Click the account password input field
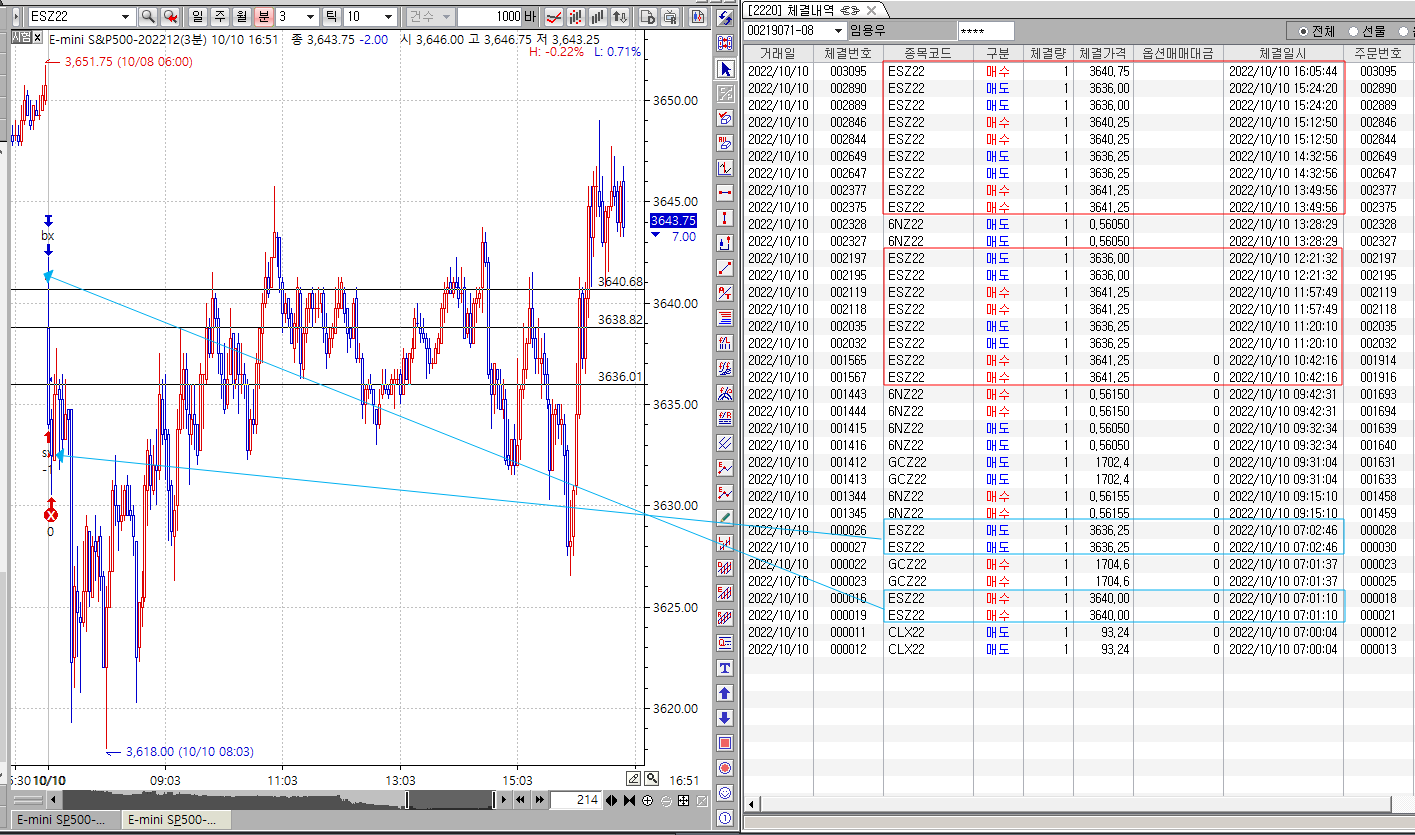Viewport: 1415px width, 835px height. point(985,31)
